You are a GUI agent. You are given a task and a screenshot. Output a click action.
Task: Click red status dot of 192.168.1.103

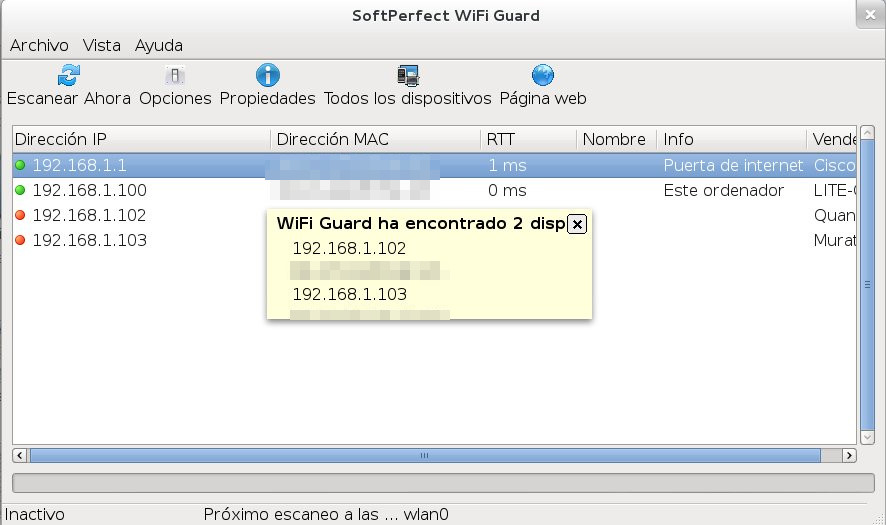click(x=20, y=240)
